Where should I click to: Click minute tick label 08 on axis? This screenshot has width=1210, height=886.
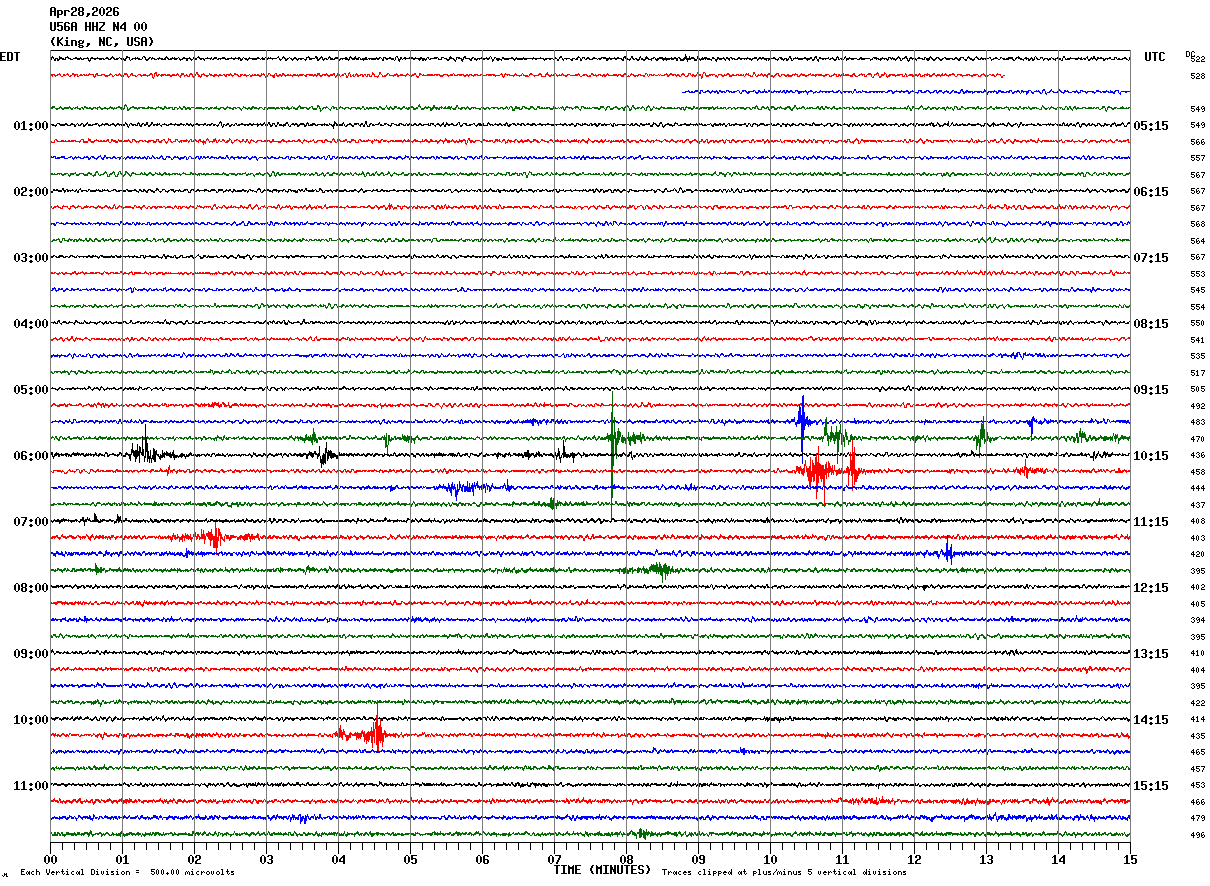pos(626,859)
